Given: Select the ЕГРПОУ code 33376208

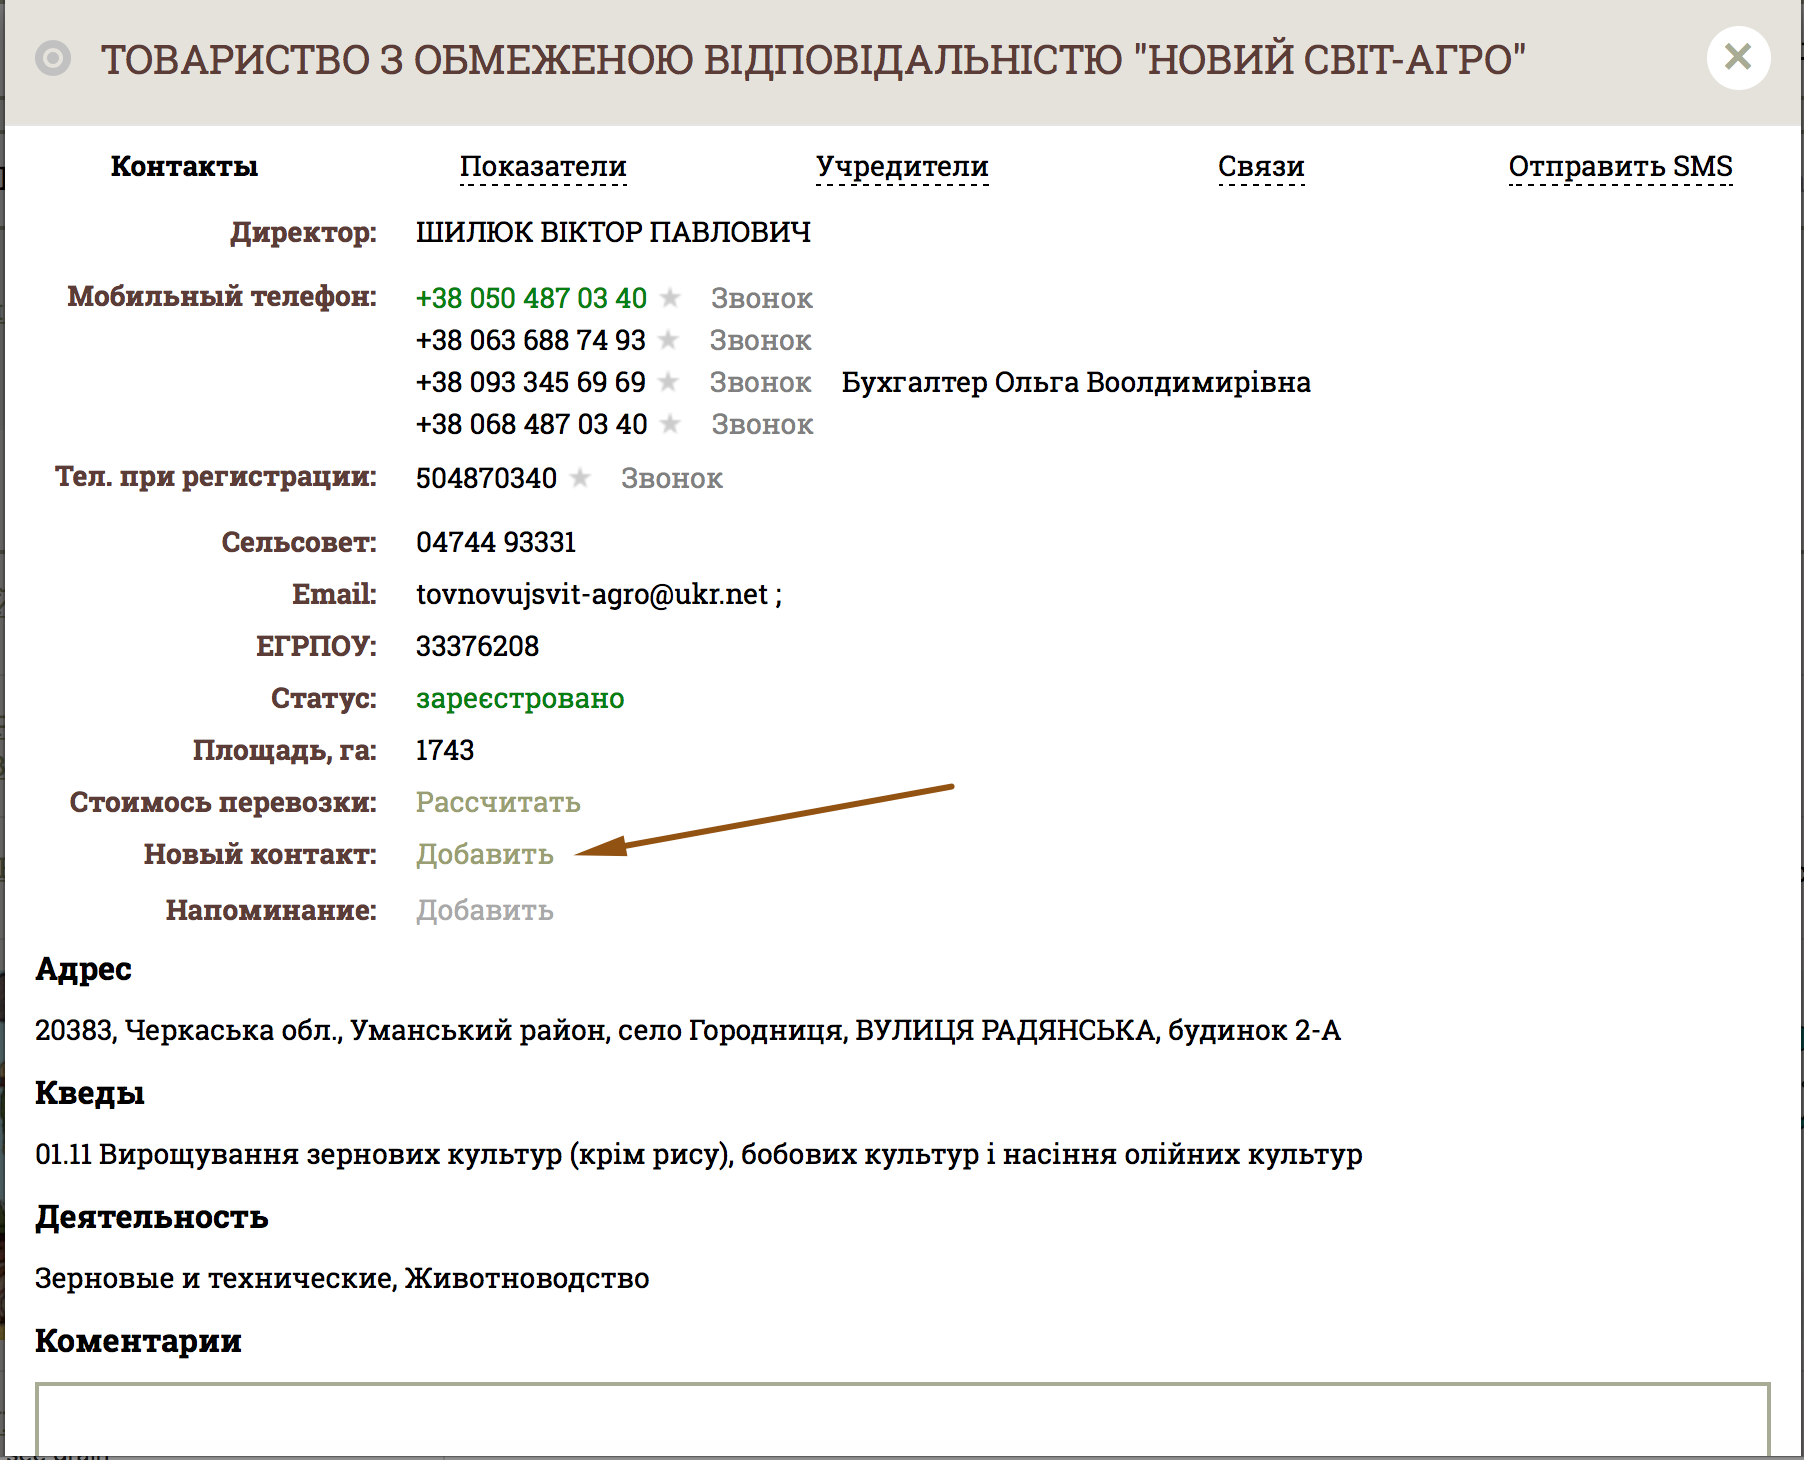Looking at the screenshot, I should click(x=477, y=646).
